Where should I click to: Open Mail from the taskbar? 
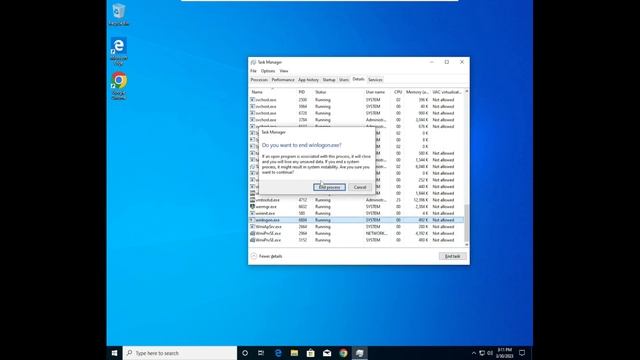pos(327,353)
